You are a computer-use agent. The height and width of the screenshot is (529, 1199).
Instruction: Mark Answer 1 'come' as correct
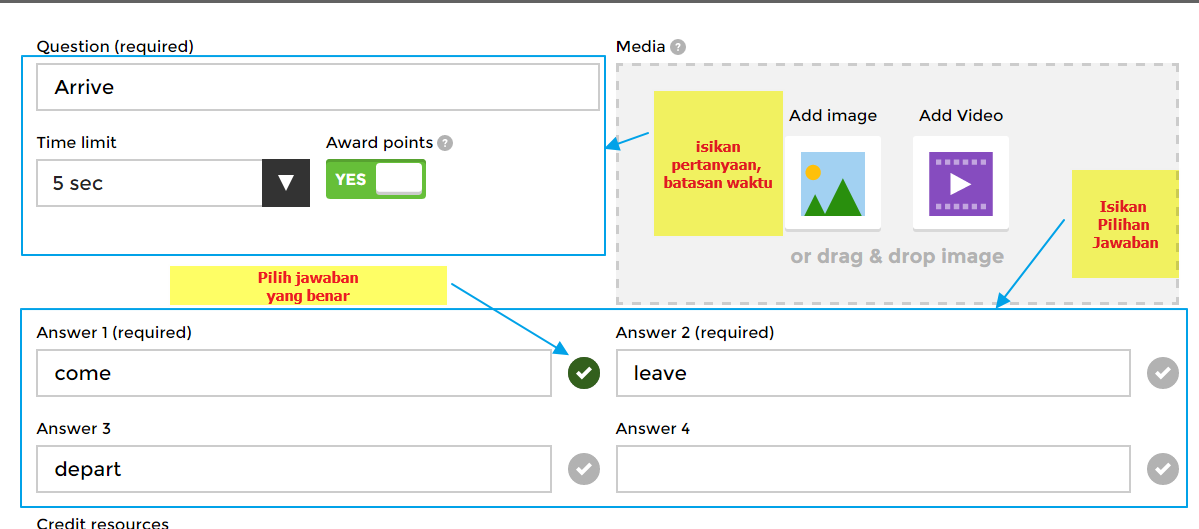tap(584, 373)
